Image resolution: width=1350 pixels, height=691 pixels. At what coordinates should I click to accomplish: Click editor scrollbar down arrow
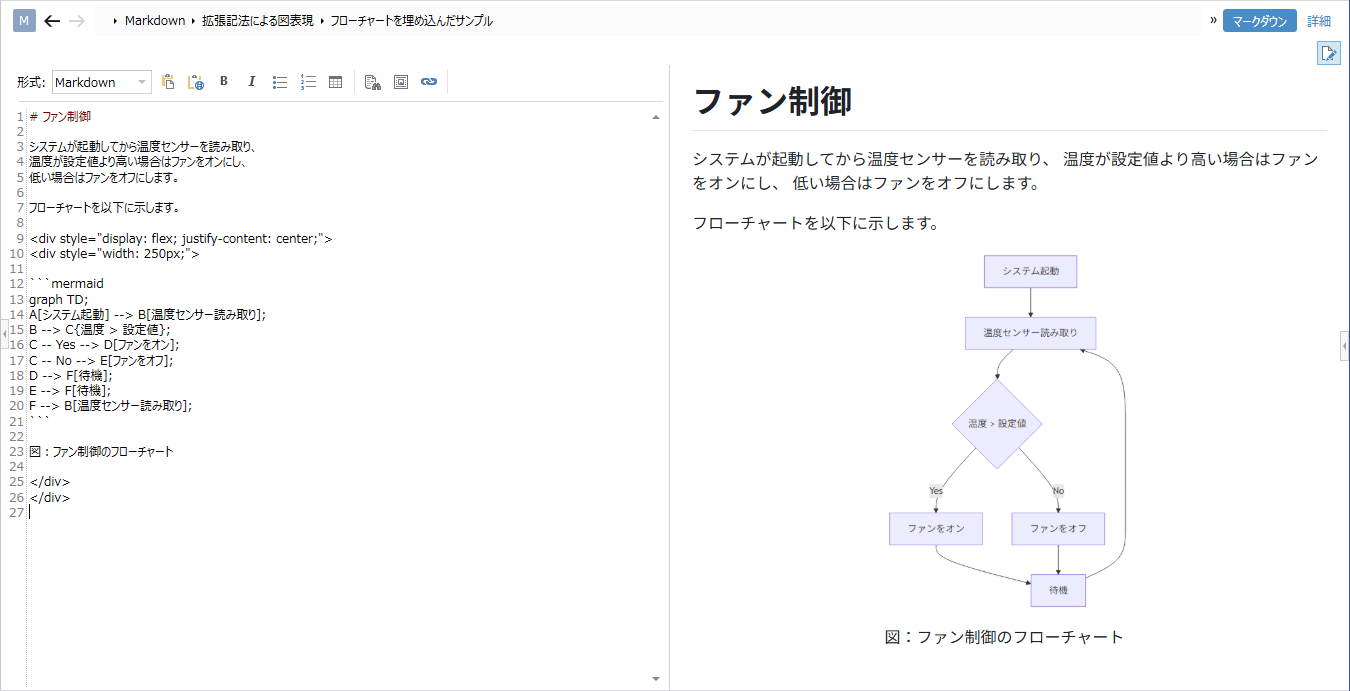click(x=656, y=678)
